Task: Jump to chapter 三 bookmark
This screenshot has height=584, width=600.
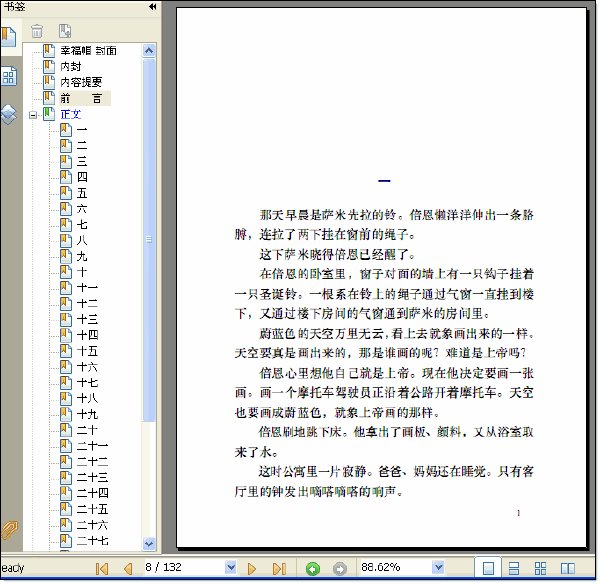Action: pyautogui.click(x=82, y=161)
